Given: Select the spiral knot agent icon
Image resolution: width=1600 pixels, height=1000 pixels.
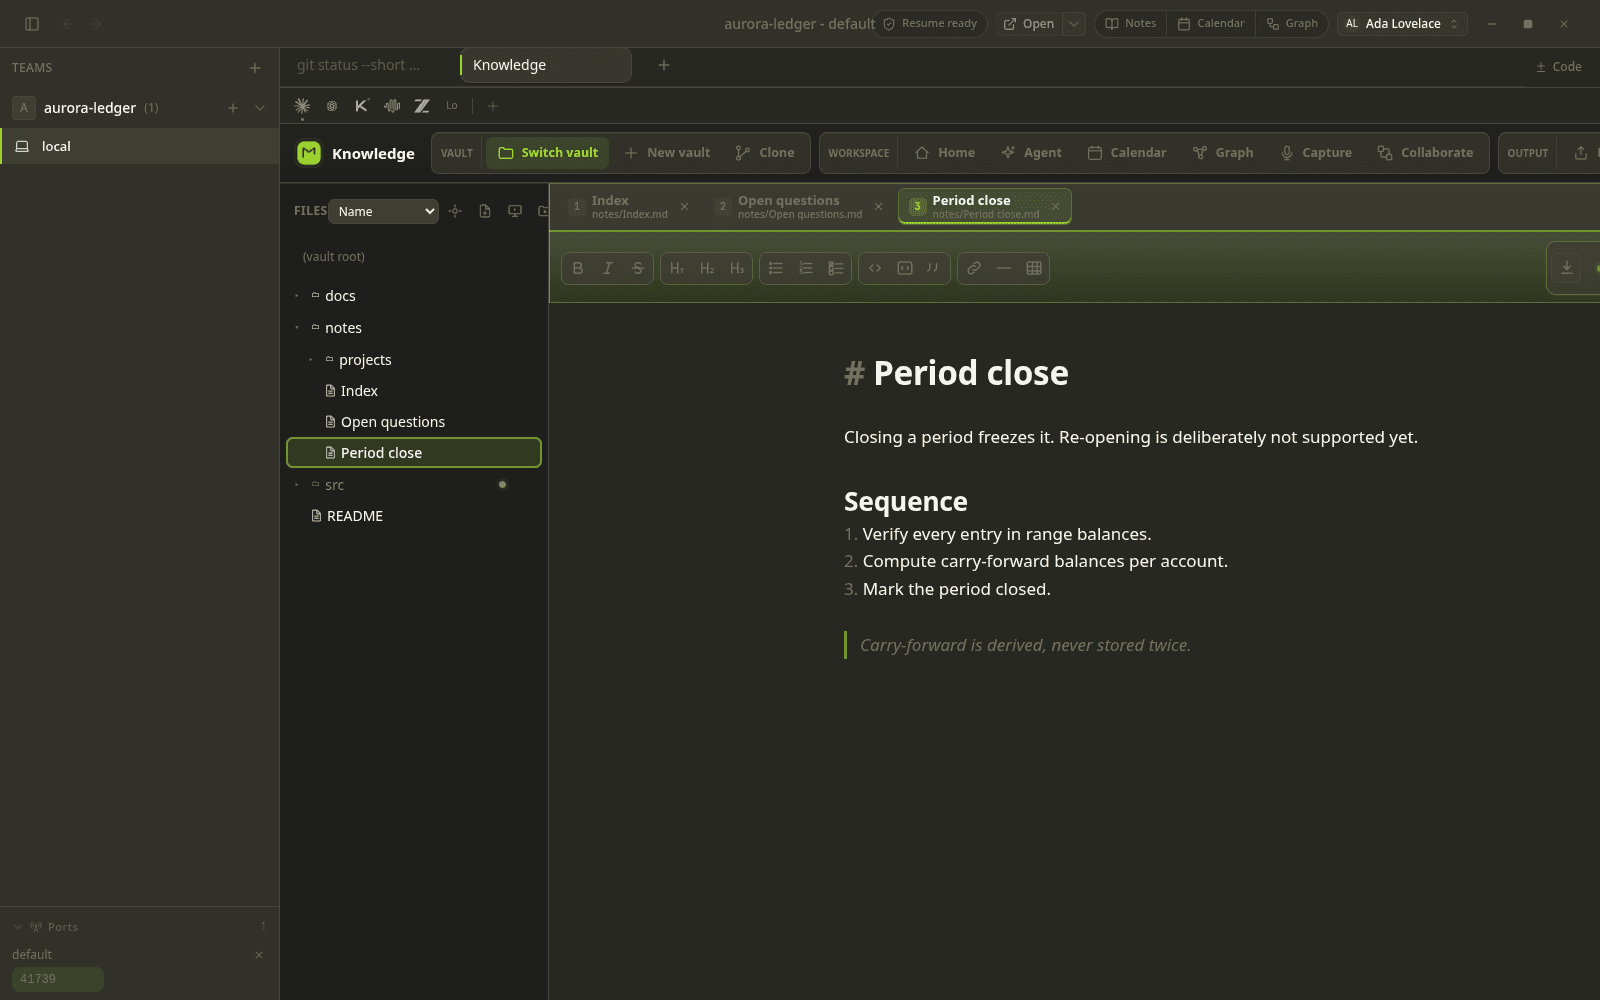Looking at the screenshot, I should pos(332,105).
